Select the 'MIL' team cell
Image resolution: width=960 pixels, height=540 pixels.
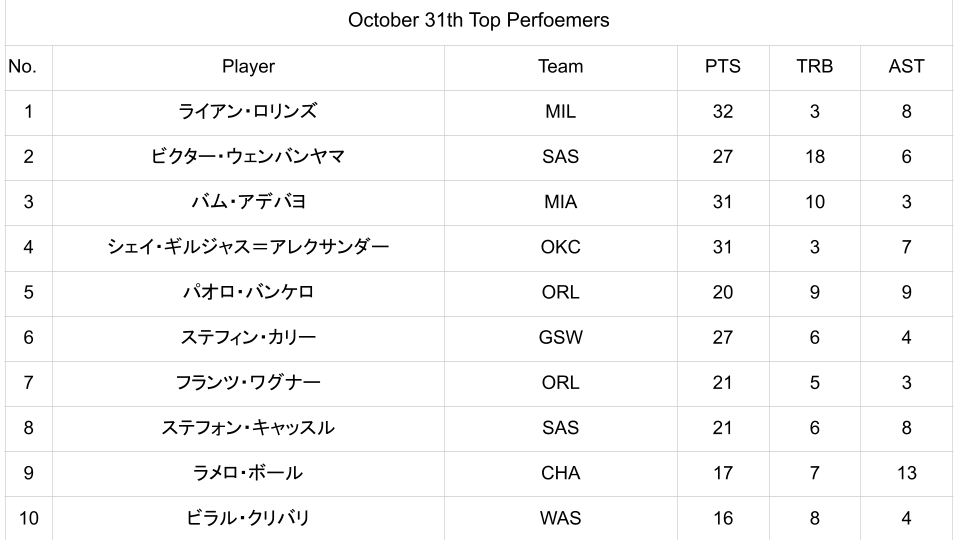click(560, 112)
